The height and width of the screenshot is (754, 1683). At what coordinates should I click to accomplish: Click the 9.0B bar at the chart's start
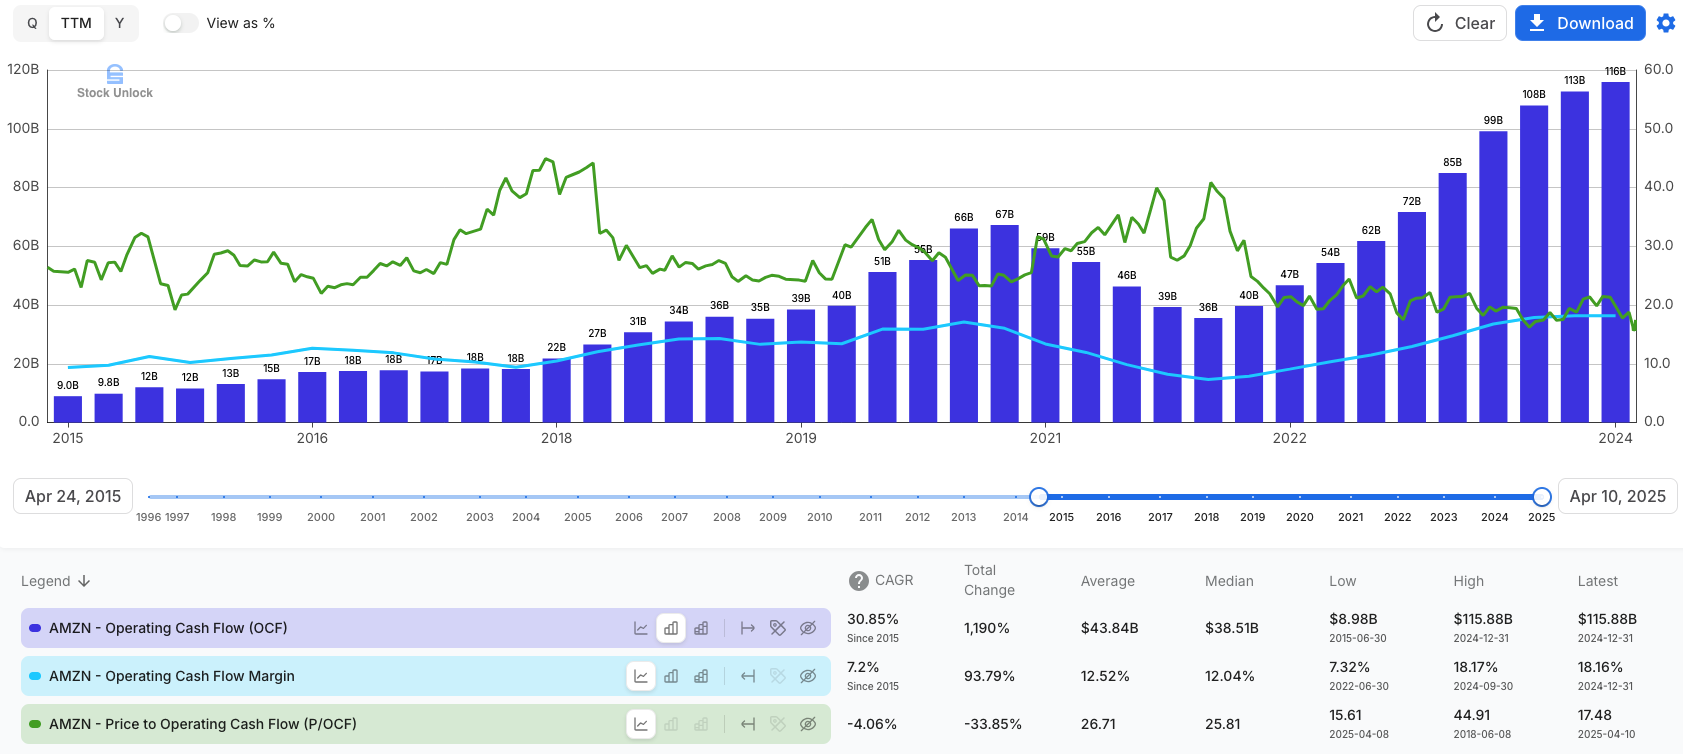point(68,408)
